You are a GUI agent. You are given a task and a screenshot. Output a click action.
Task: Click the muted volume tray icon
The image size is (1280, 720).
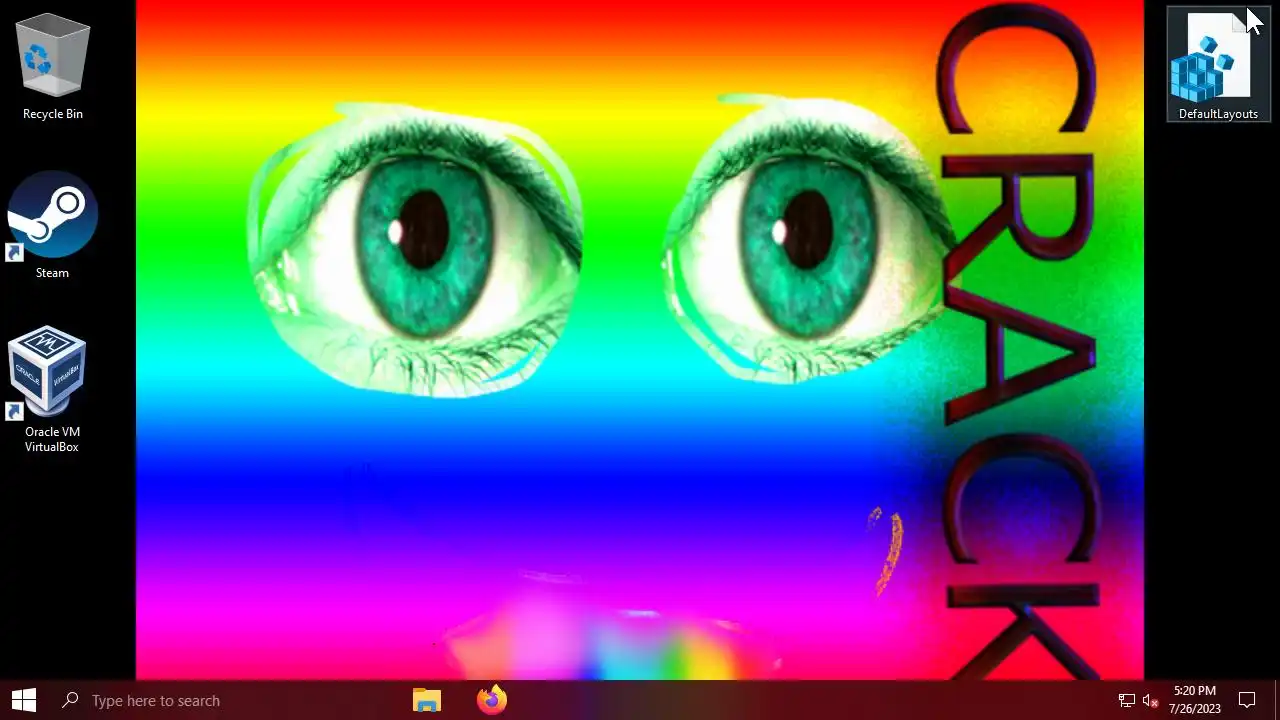point(1150,700)
